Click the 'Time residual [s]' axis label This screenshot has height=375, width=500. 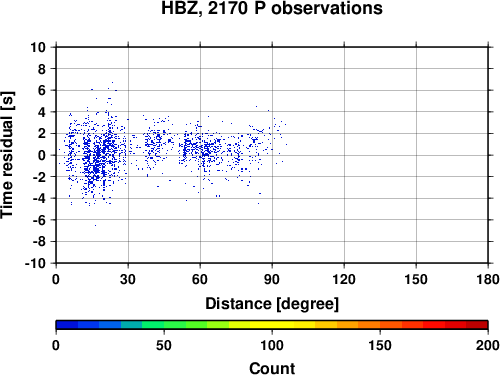(x=7, y=155)
